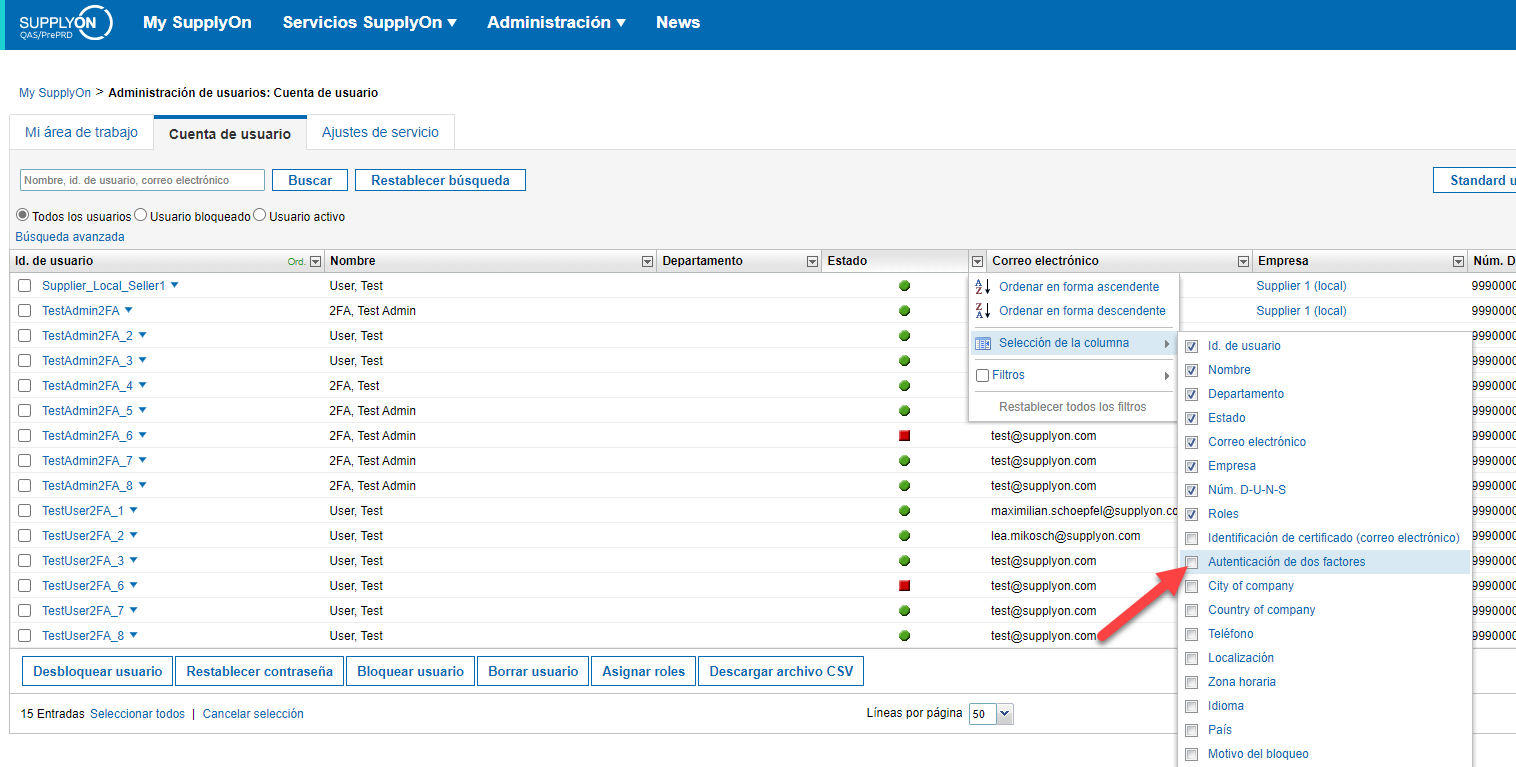Click the Seleccionar todos link

pyautogui.click(x=137, y=714)
